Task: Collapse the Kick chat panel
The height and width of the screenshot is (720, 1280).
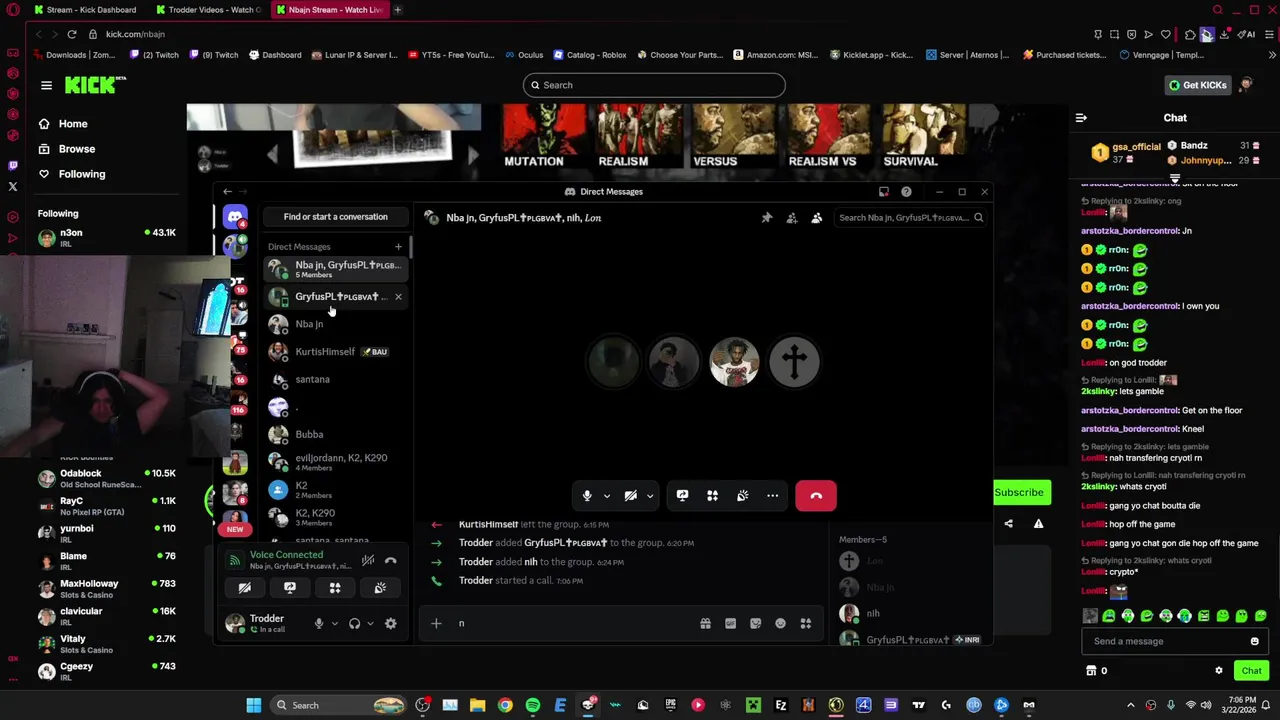Action: [x=1081, y=118]
